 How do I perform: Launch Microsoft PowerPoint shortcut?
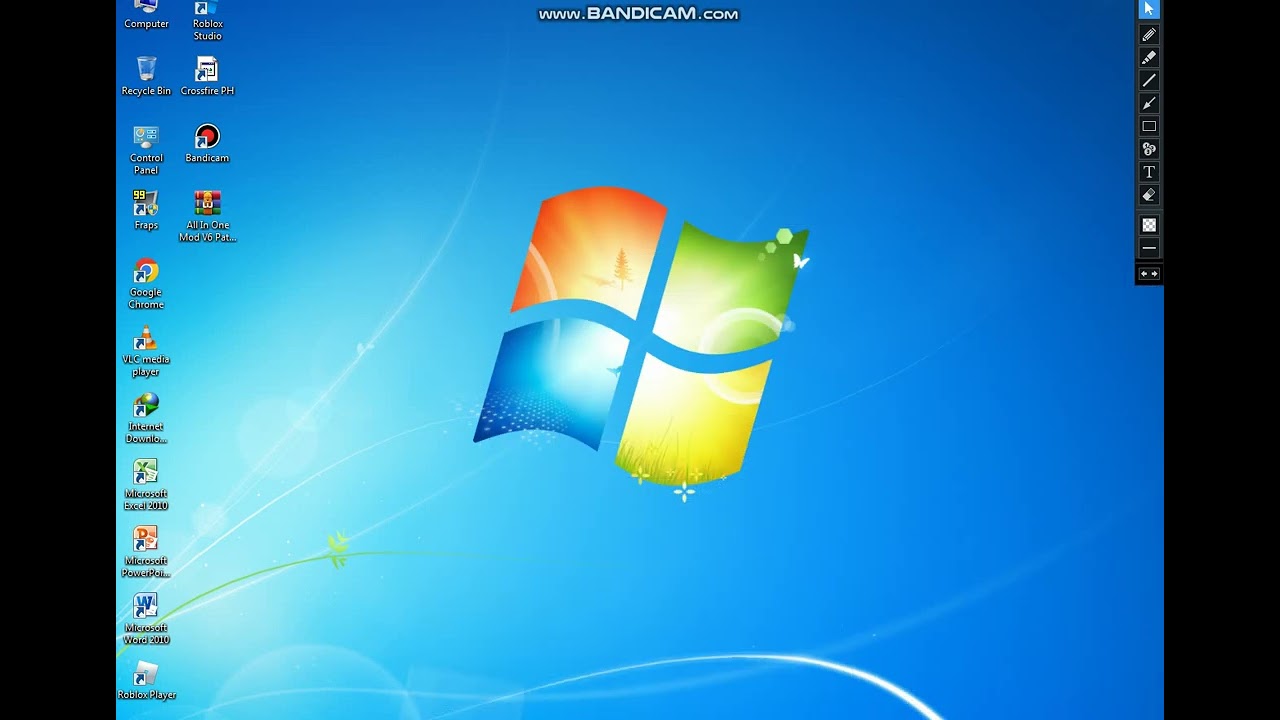click(x=146, y=552)
